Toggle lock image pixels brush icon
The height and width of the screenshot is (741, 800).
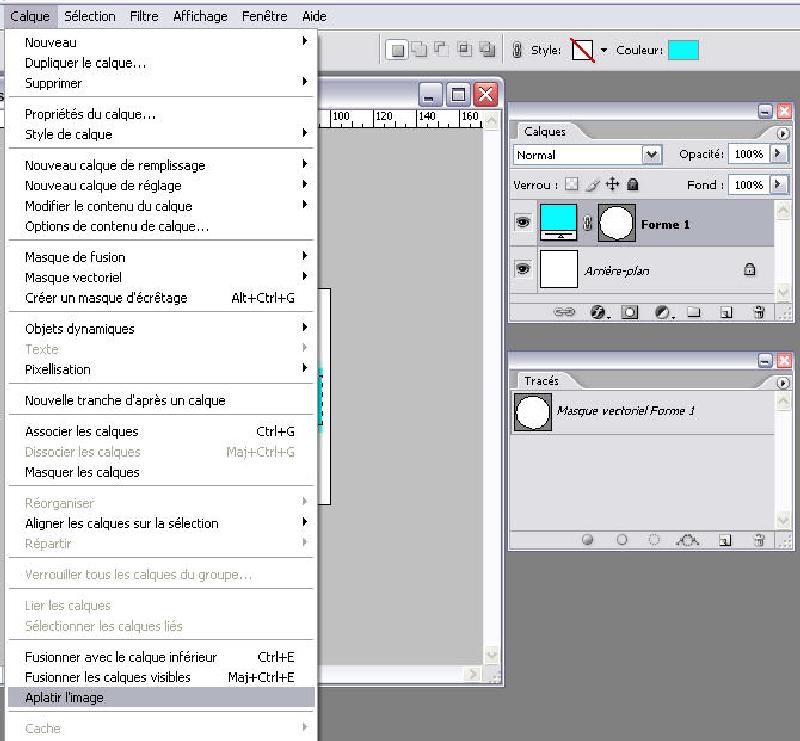(592, 185)
